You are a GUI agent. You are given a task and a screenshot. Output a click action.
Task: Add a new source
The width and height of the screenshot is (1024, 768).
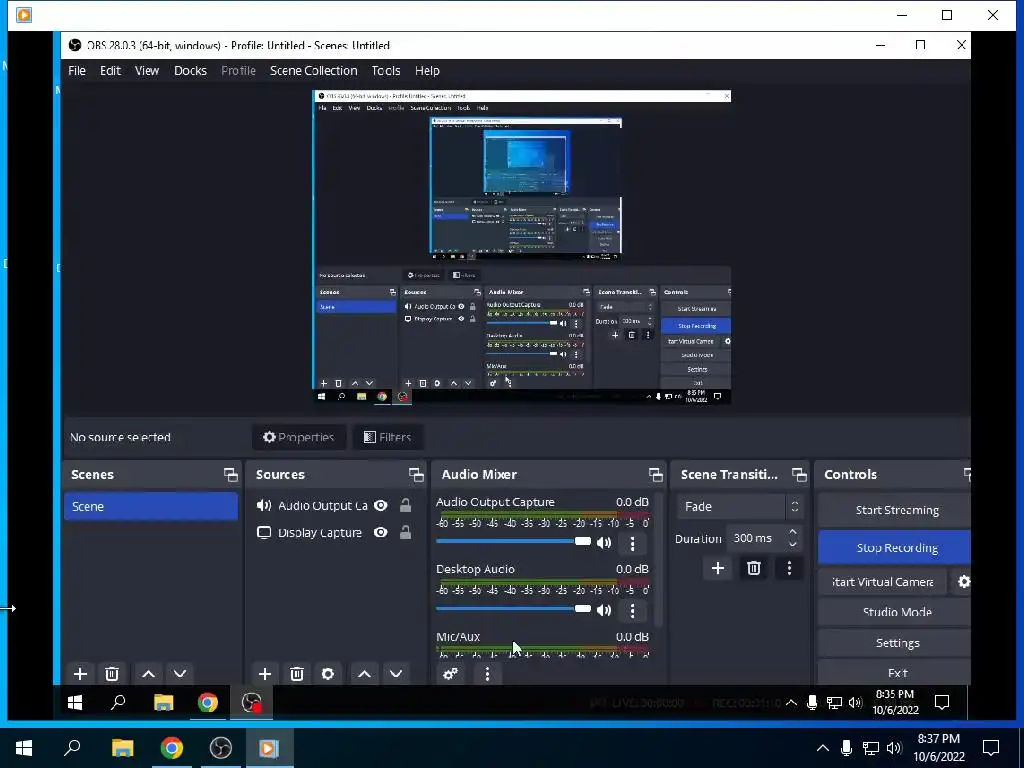click(264, 673)
